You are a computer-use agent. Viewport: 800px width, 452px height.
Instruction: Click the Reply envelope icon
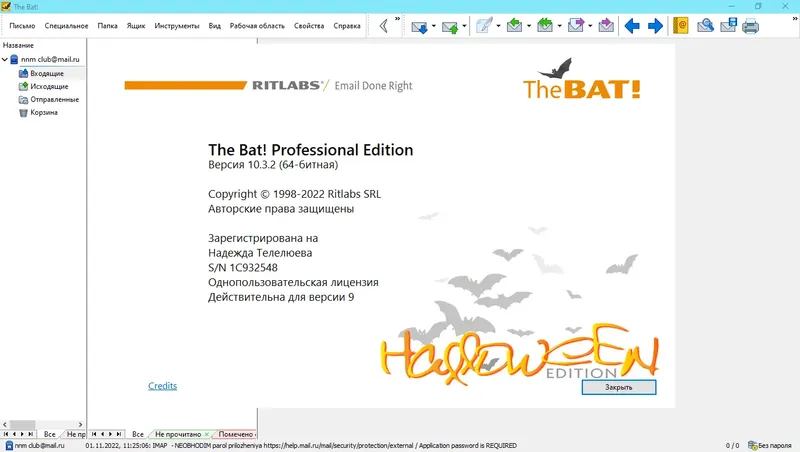pyautogui.click(x=514, y=26)
